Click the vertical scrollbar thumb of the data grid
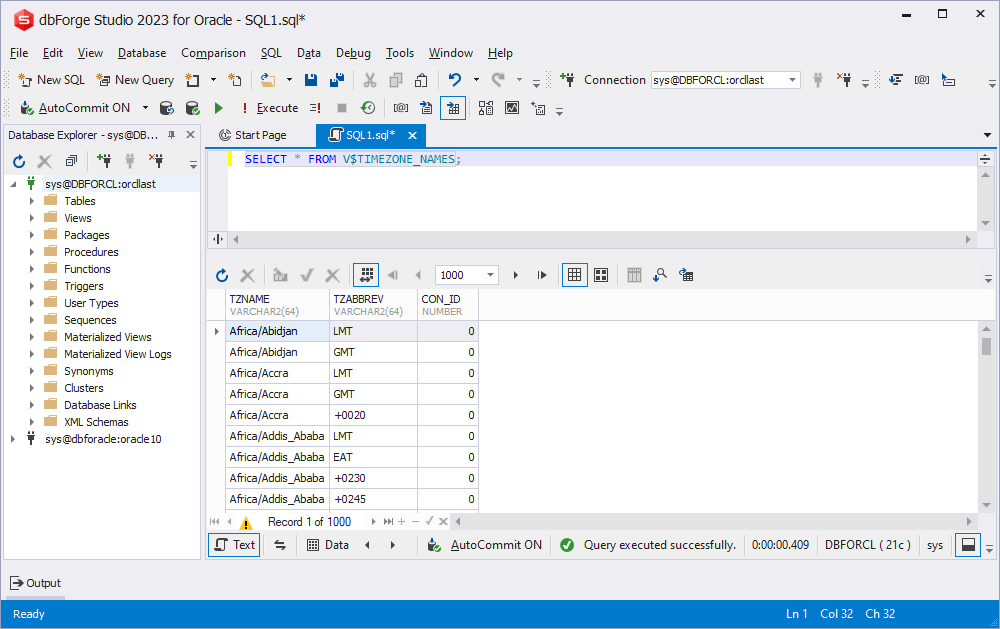1000x629 pixels. coord(986,346)
